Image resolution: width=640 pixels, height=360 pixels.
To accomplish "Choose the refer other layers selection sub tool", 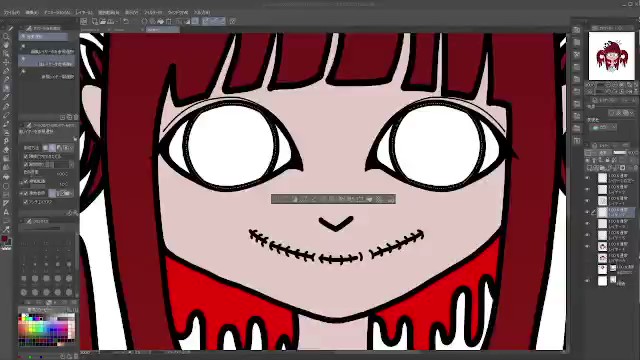I will click(x=47, y=64).
